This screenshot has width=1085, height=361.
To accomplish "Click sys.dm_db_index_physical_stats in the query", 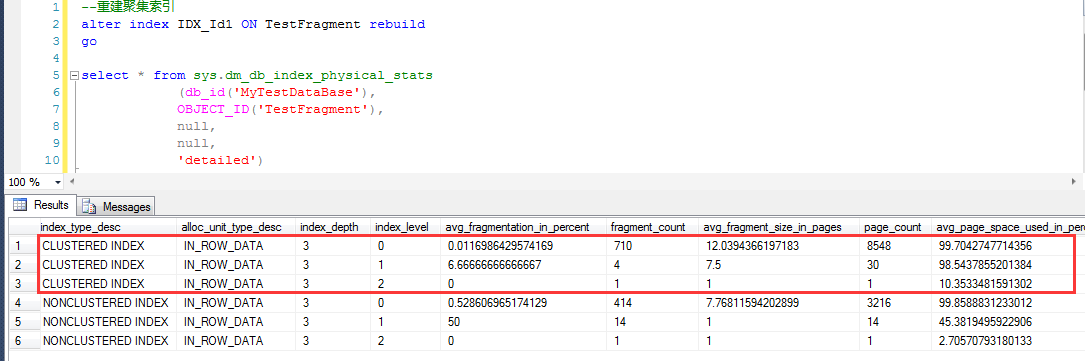I will point(313,75).
